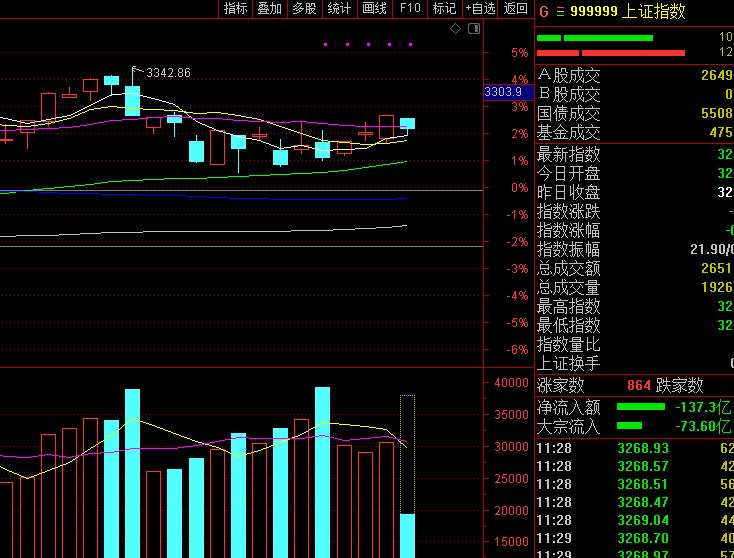Image resolution: width=734 pixels, height=558 pixels.
Task: Click the 统计 statistics button
Action: [339, 8]
